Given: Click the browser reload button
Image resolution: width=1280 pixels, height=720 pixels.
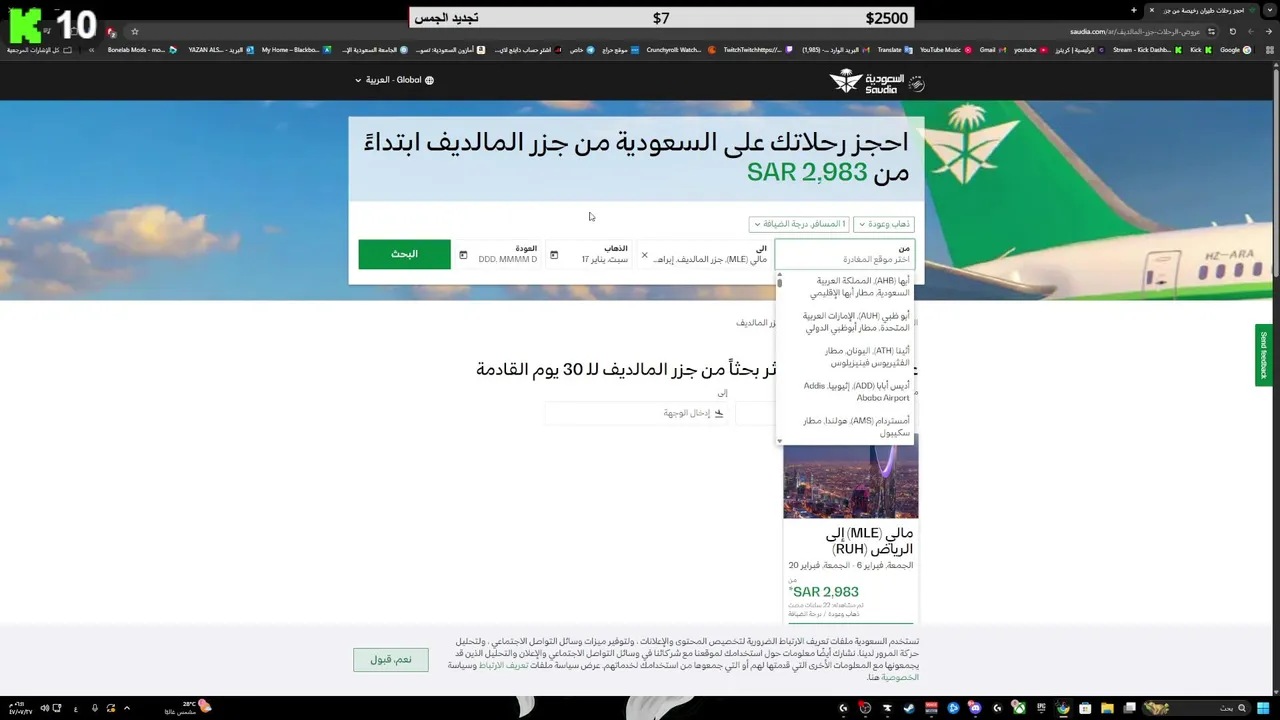Looking at the screenshot, I should tap(1233, 32).
